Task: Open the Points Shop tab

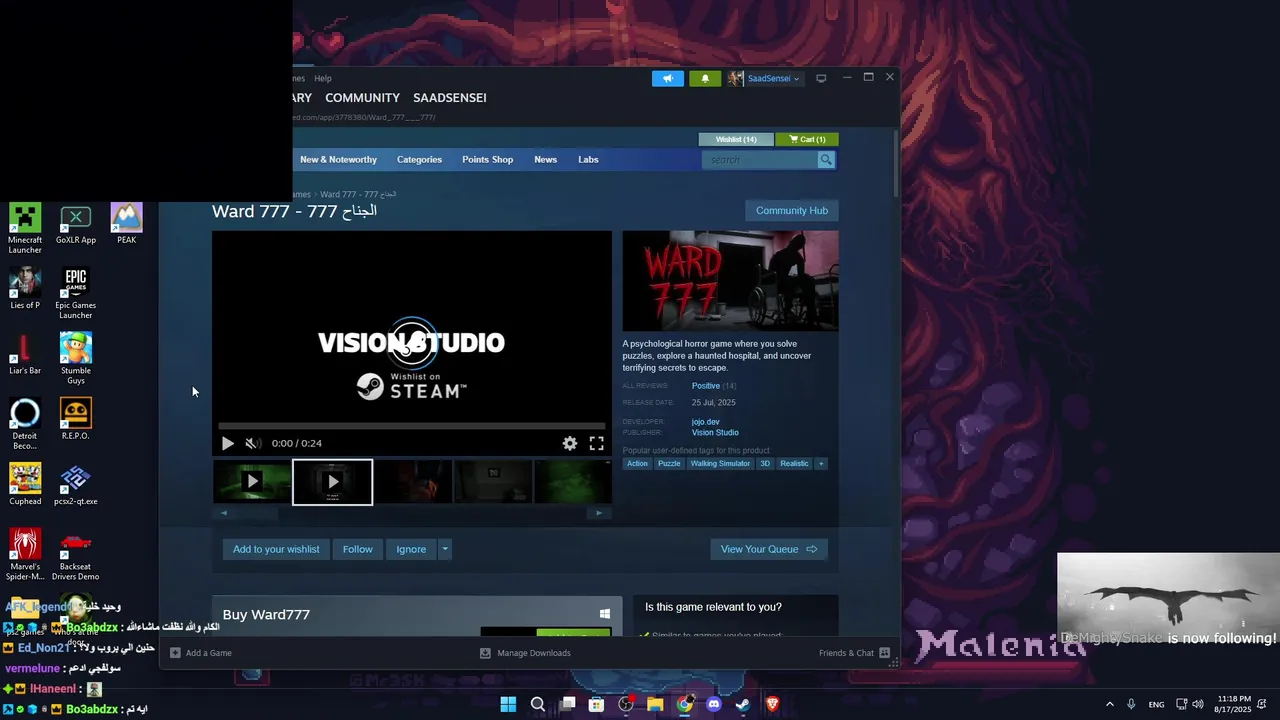Action: (x=487, y=160)
